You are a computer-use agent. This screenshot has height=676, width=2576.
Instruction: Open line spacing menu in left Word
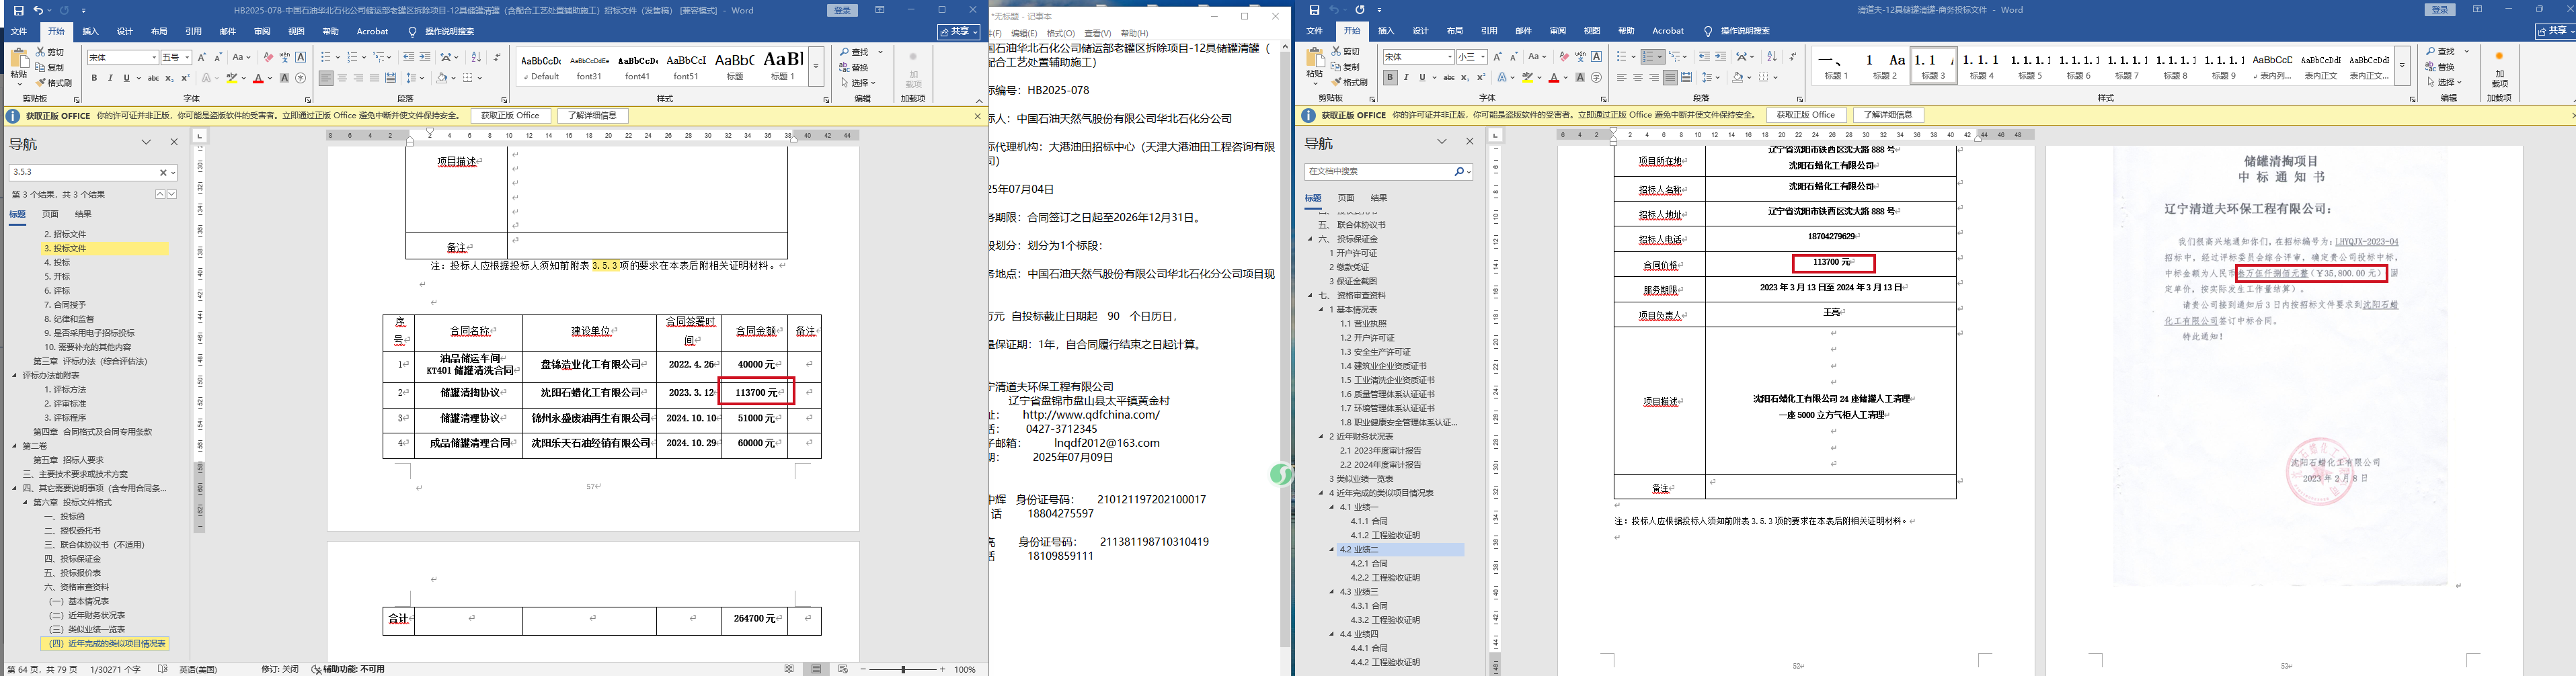[x=414, y=78]
